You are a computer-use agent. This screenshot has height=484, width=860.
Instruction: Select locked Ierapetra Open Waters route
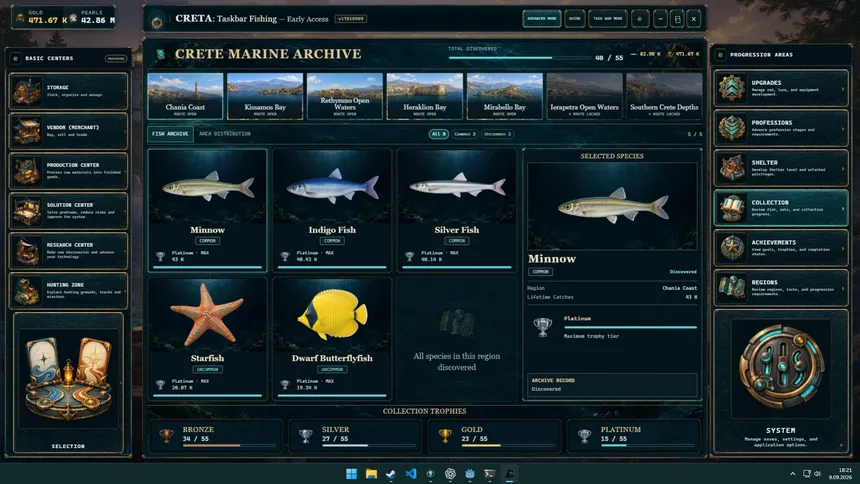click(584, 95)
